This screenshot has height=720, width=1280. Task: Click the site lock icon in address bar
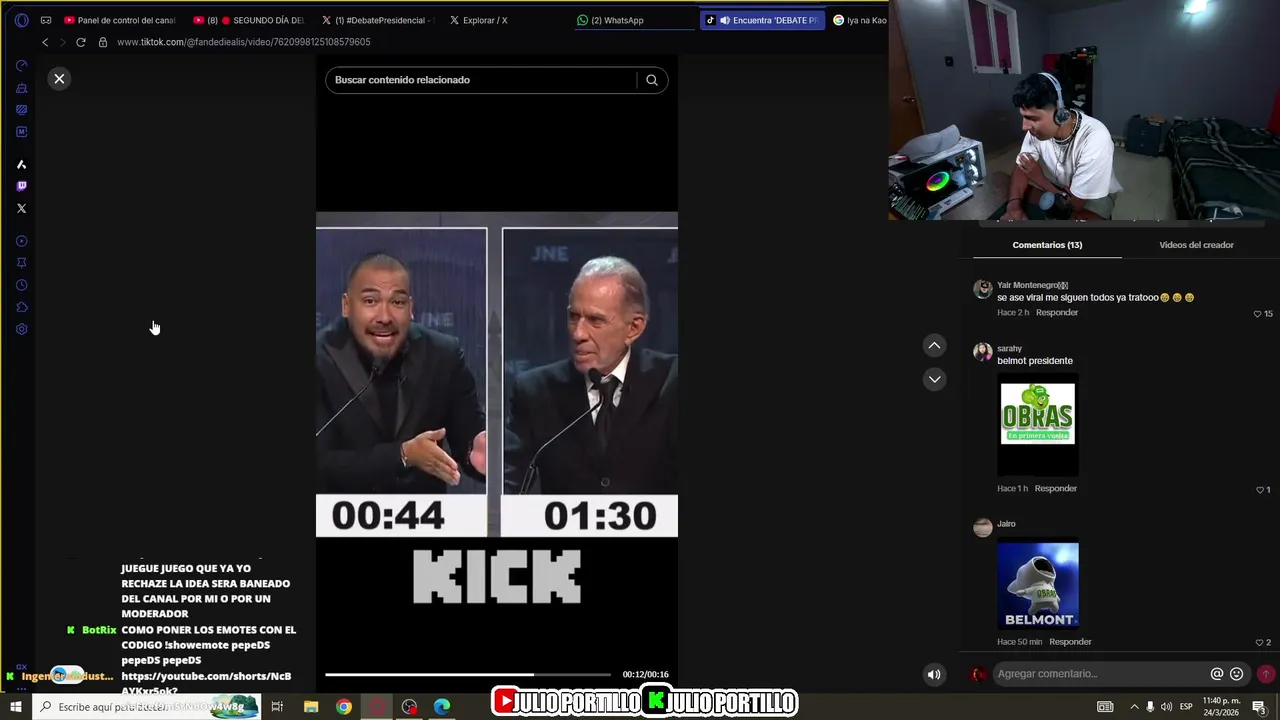(x=102, y=42)
